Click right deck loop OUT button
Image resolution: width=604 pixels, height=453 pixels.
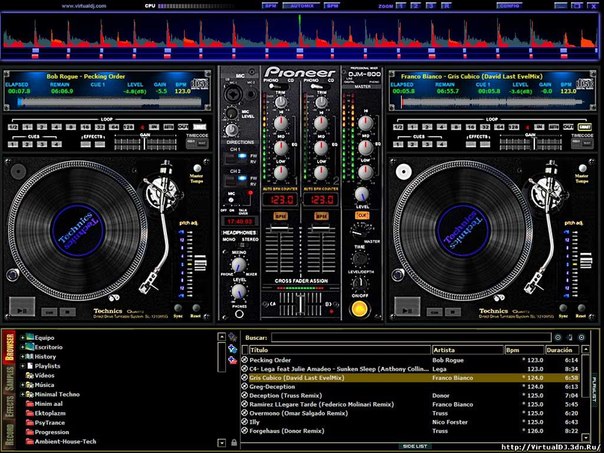568,127
